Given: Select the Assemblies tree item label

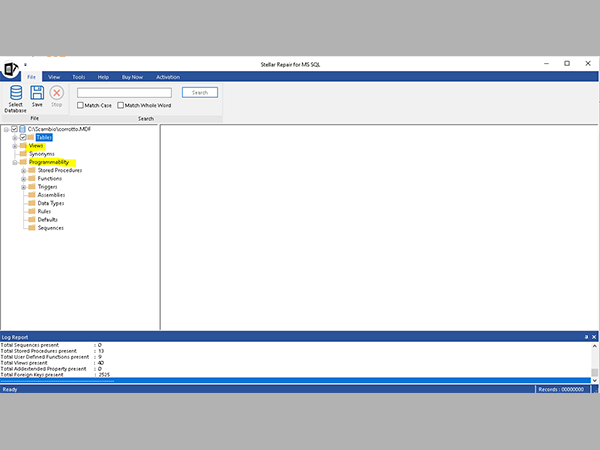Looking at the screenshot, I should click(51, 195).
